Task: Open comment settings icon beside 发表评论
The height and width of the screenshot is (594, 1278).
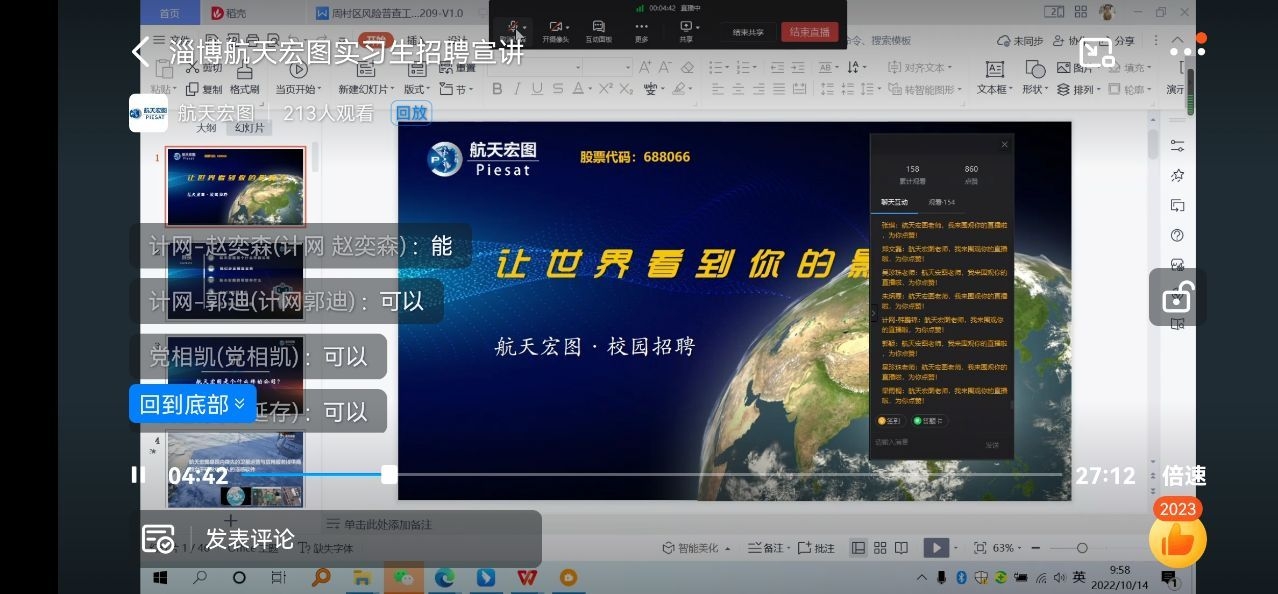Action: (158, 539)
